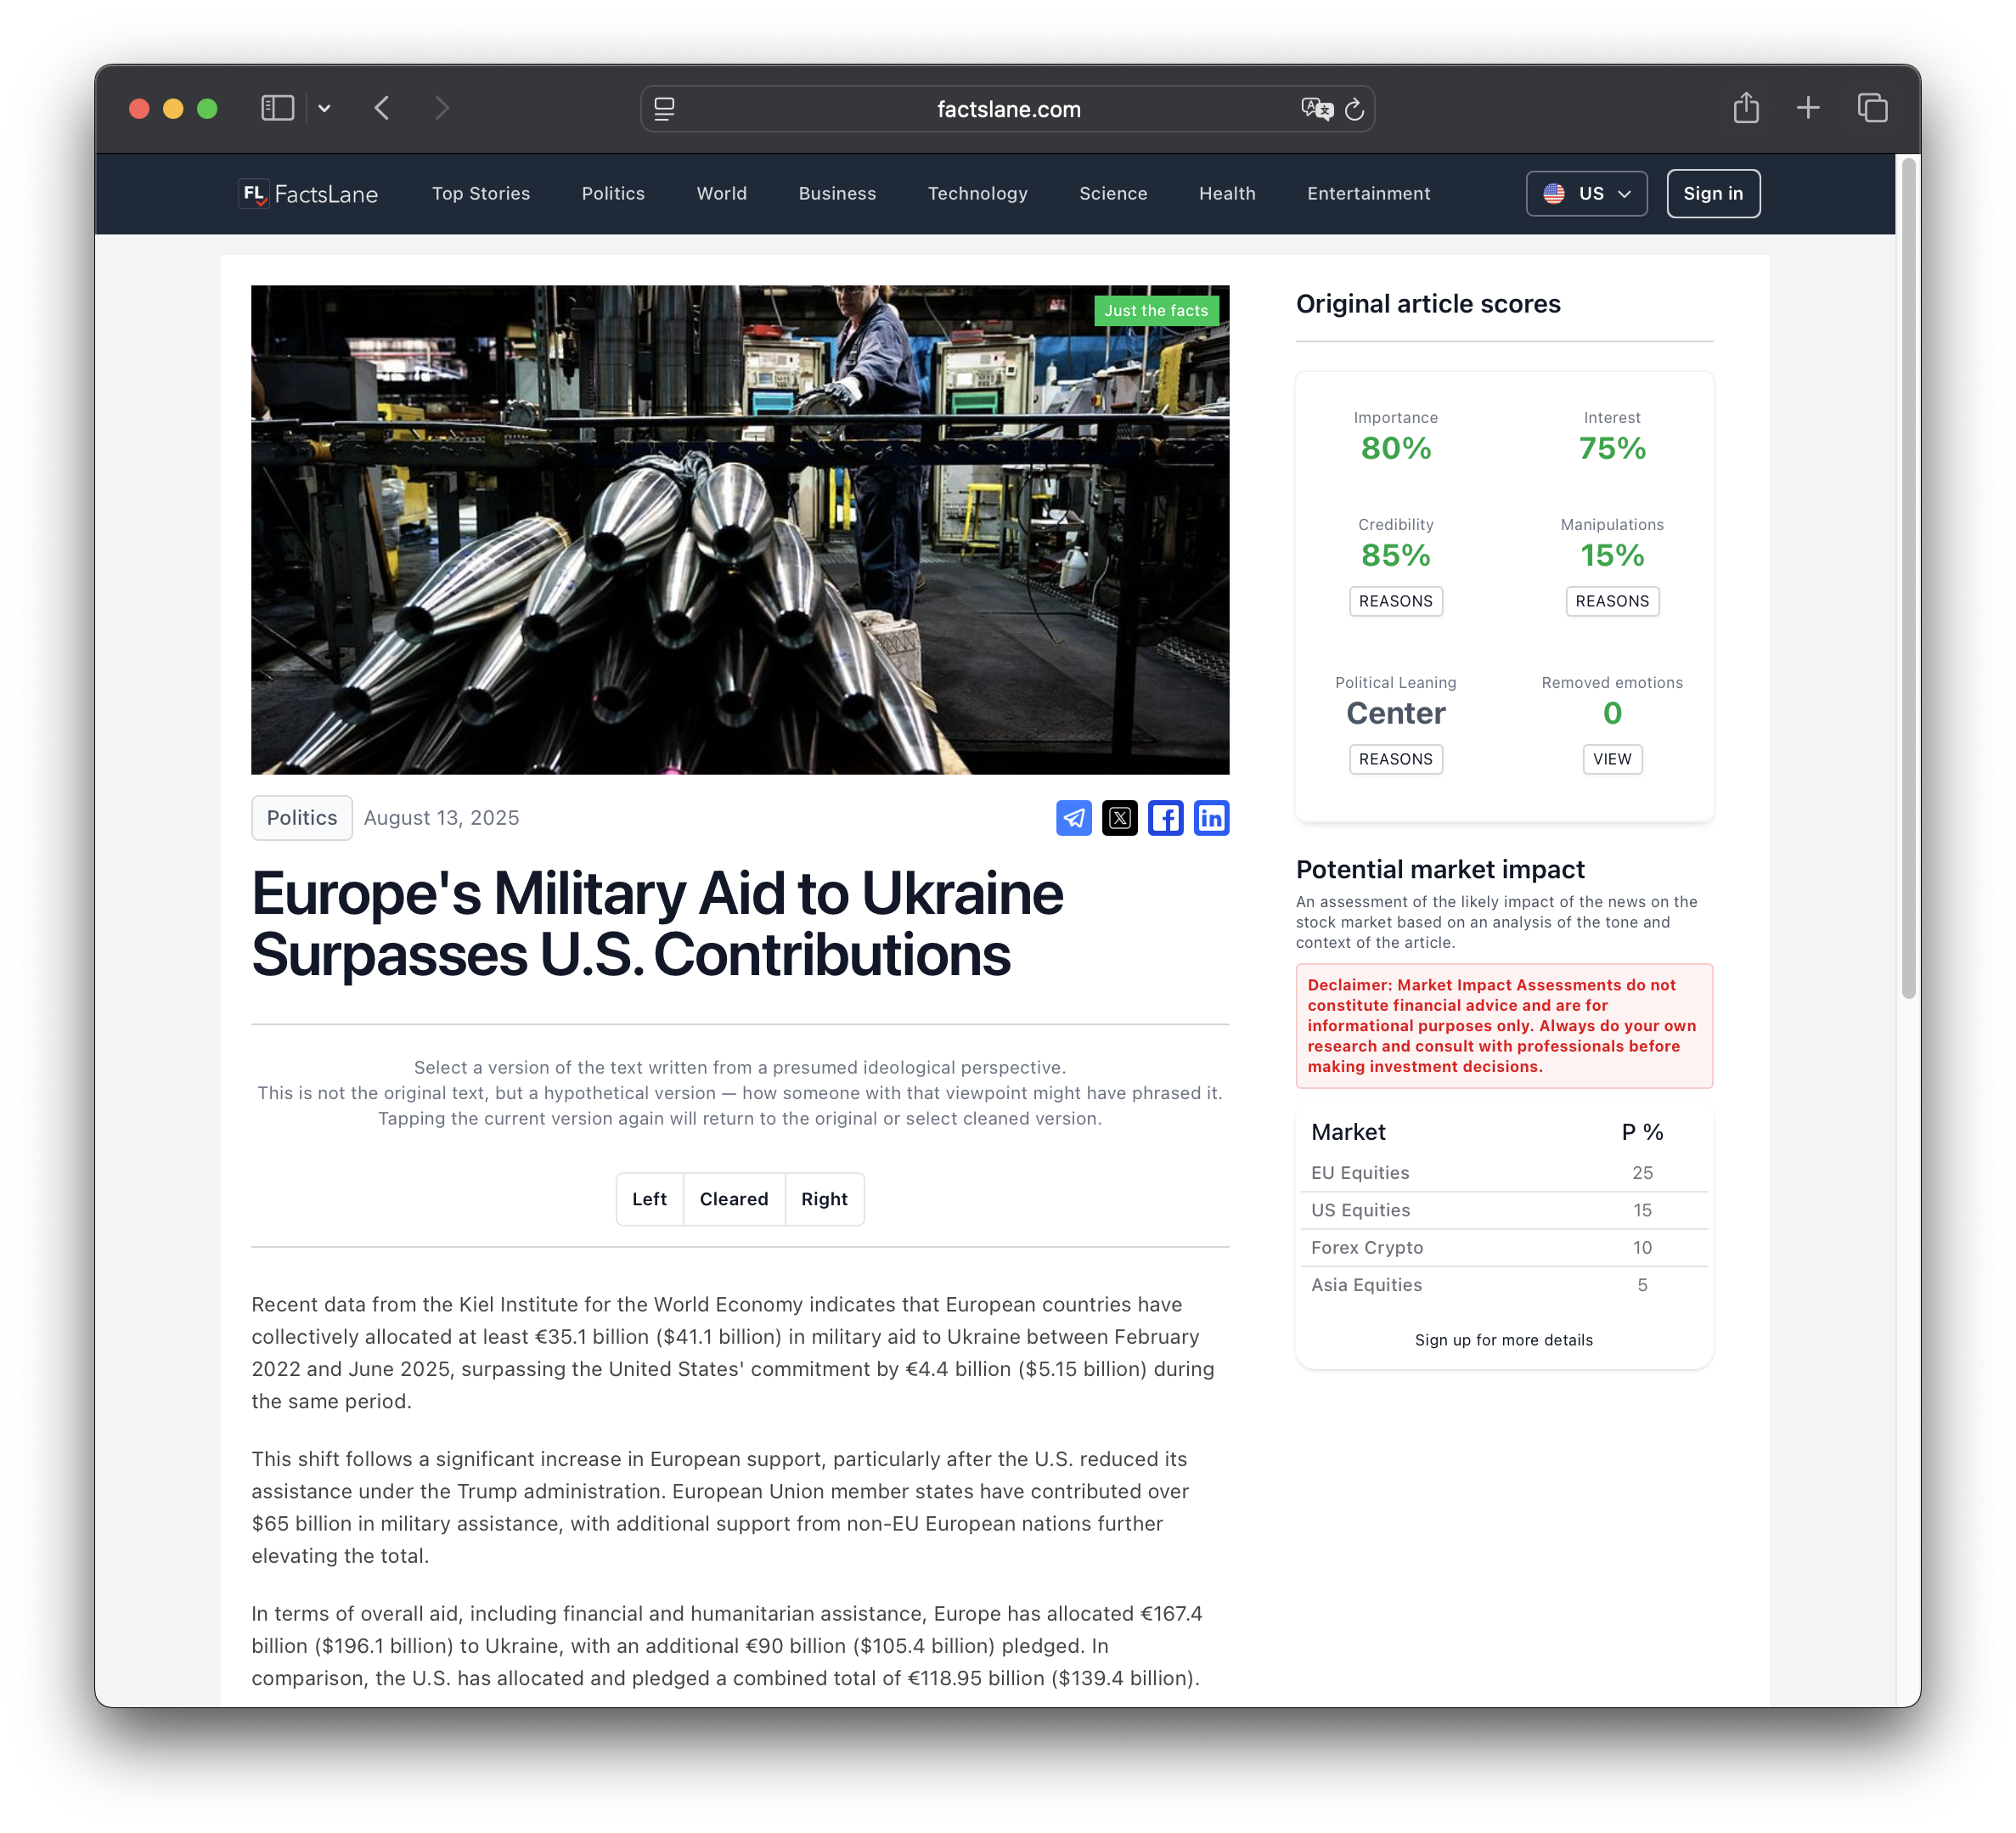Open Technology section
This screenshot has height=1833, width=2016.
pos(977,194)
